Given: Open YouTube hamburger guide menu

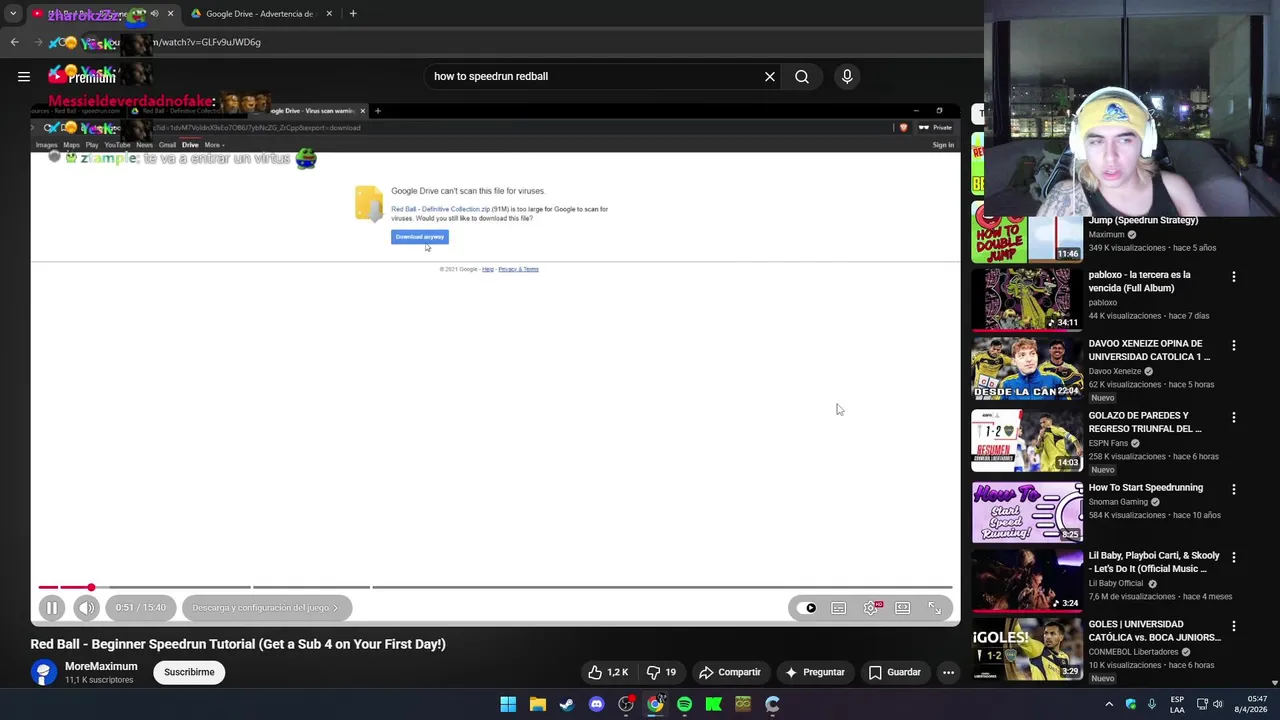Looking at the screenshot, I should click(x=24, y=76).
